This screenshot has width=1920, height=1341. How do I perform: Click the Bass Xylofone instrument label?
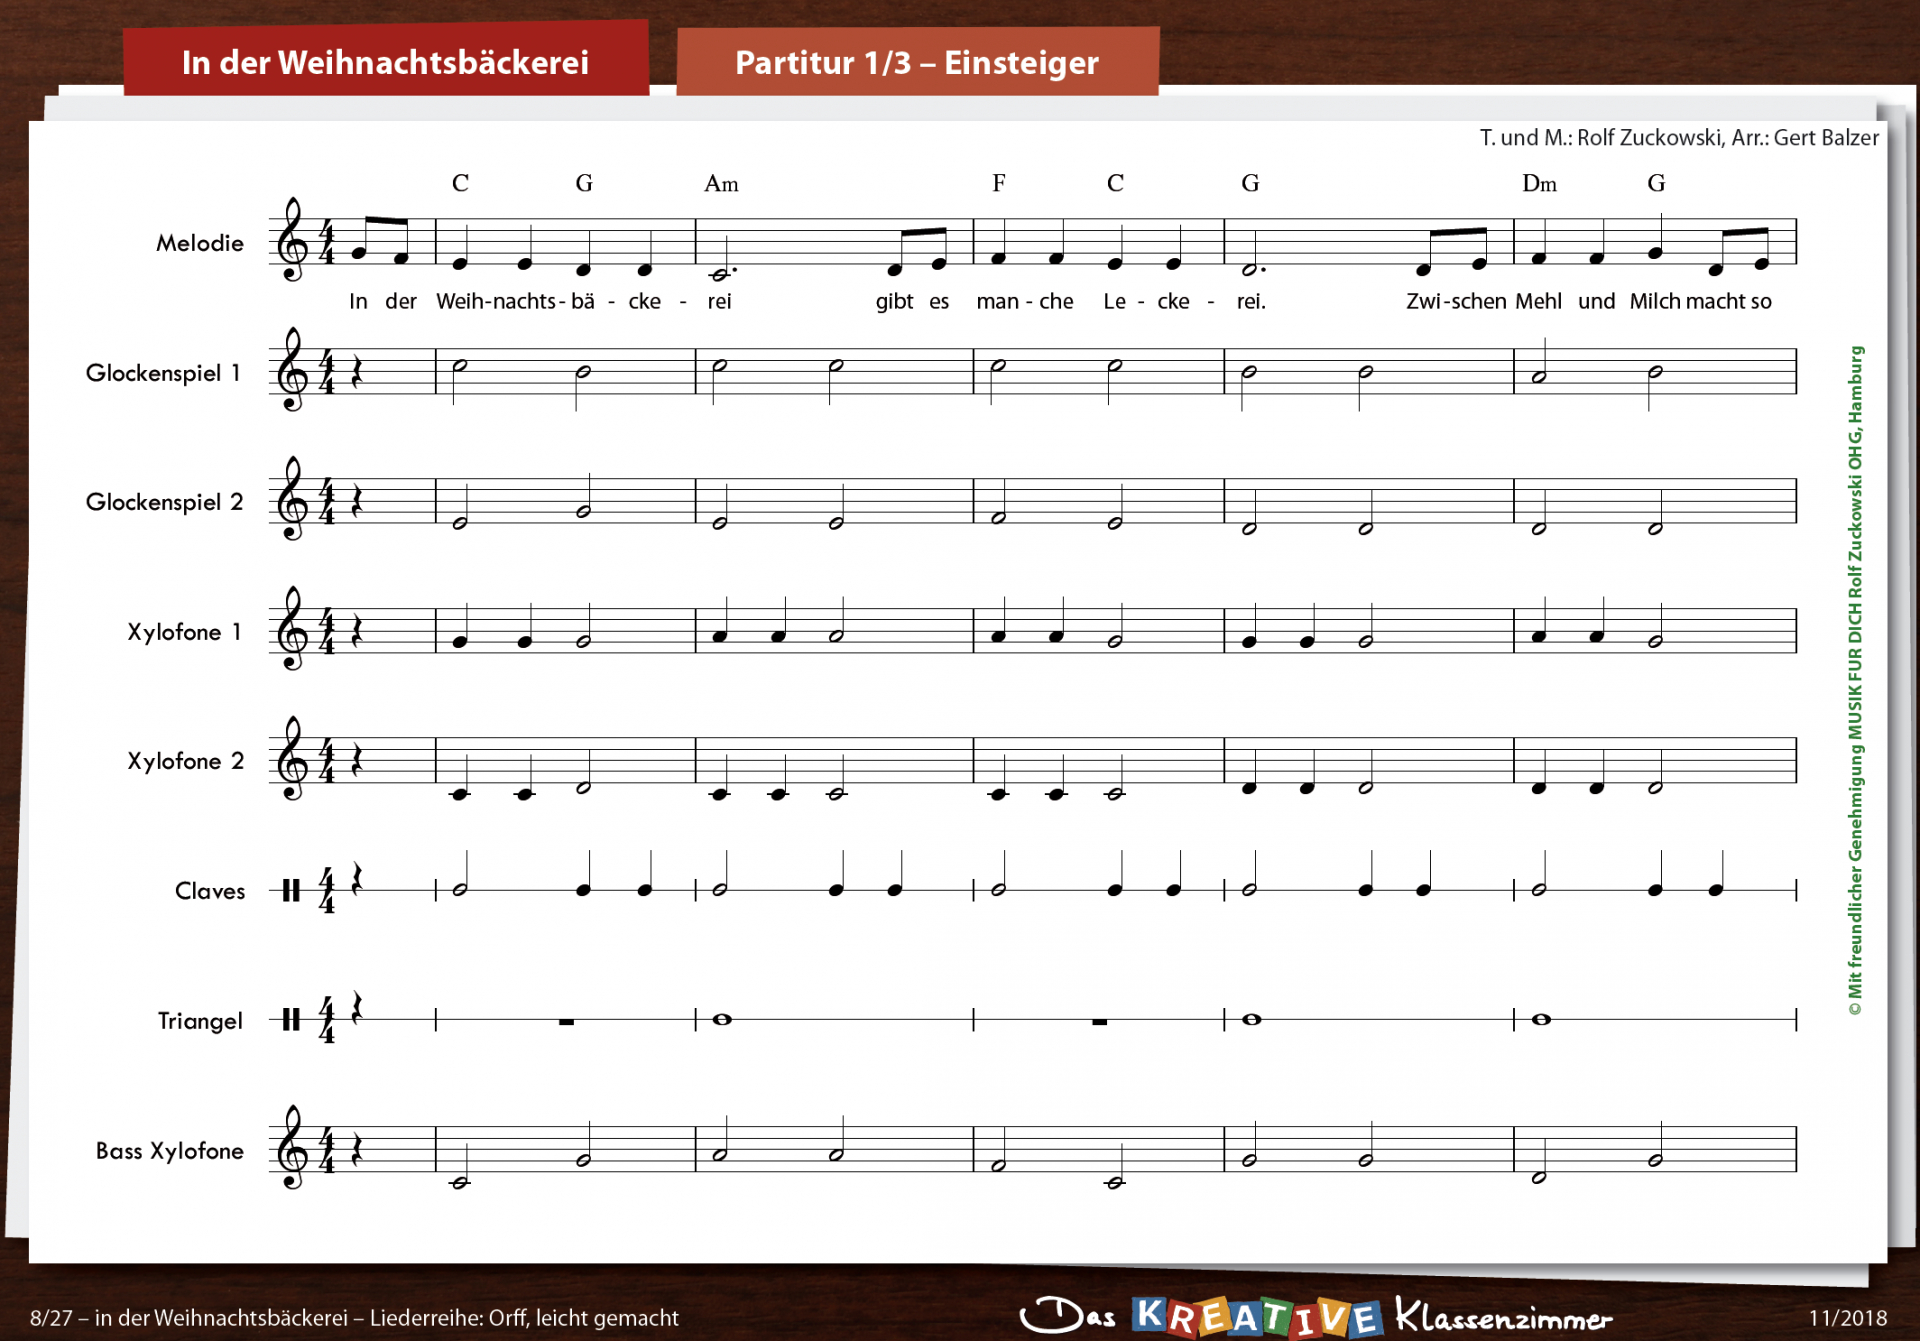169,1151
